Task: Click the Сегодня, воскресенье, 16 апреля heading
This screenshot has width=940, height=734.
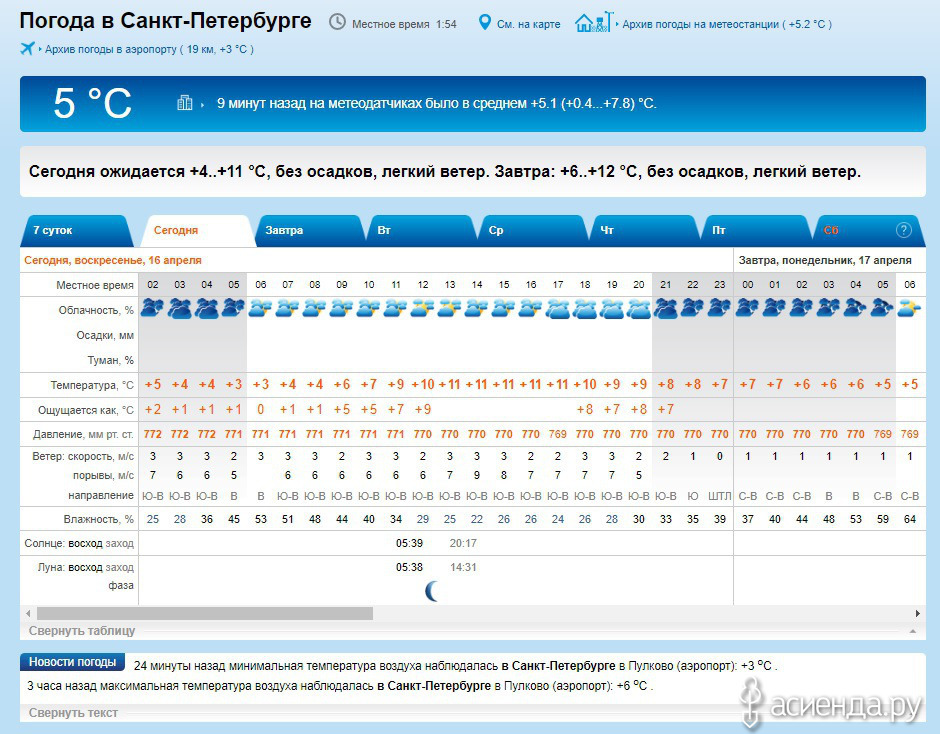Action: coord(113,260)
